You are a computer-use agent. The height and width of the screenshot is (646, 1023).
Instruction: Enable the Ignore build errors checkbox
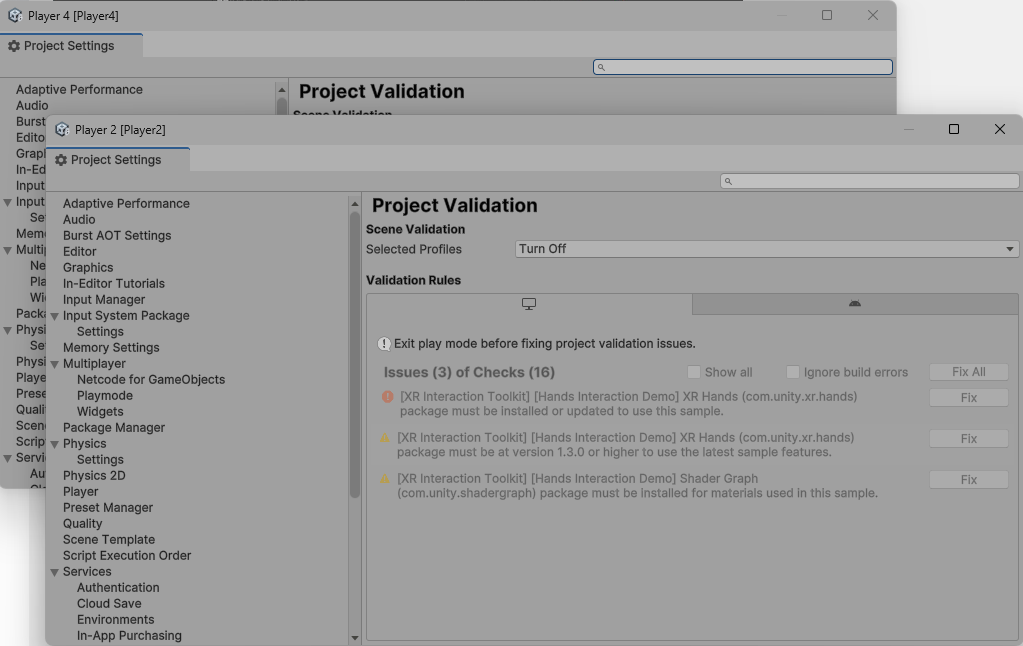[791, 371]
